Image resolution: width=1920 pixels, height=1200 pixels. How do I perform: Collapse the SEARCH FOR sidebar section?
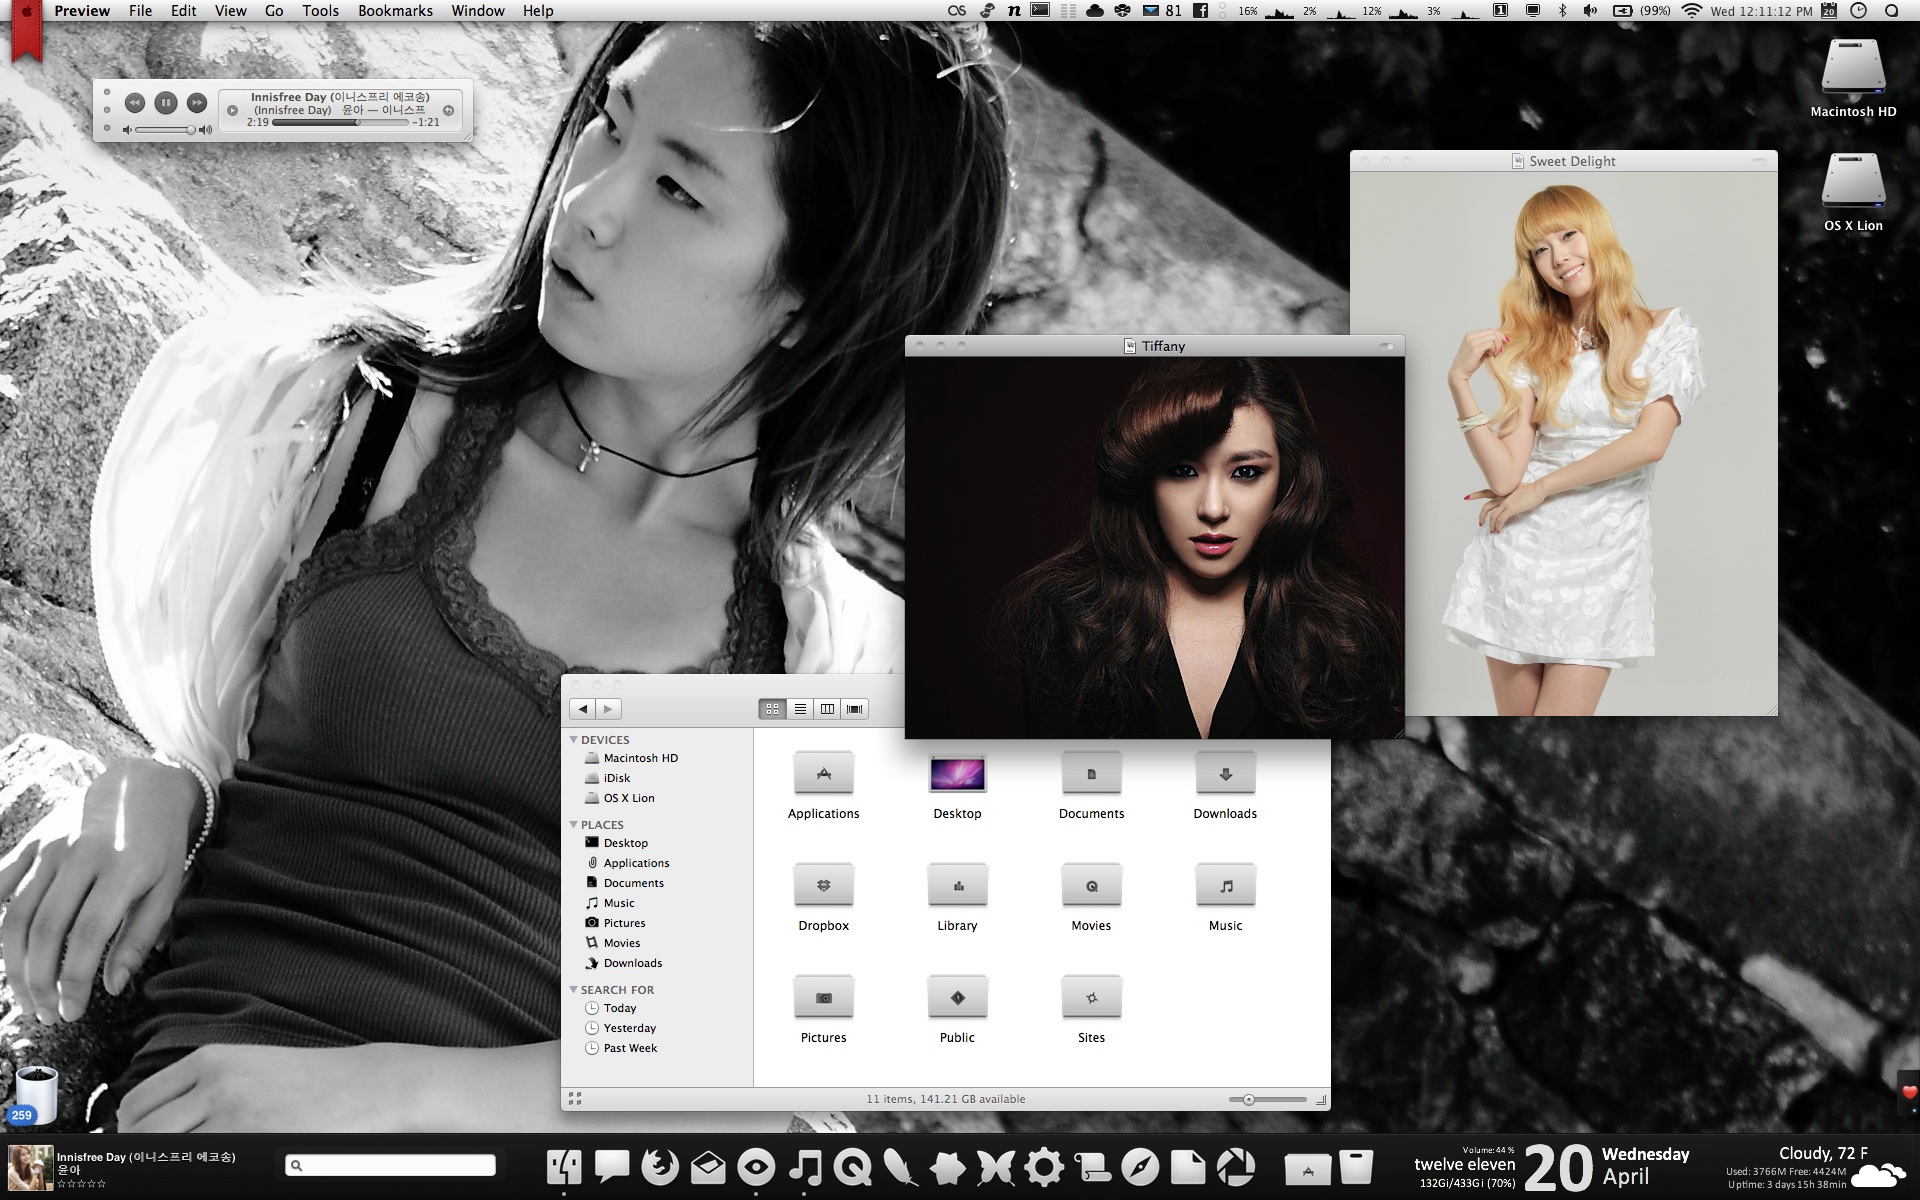point(574,990)
